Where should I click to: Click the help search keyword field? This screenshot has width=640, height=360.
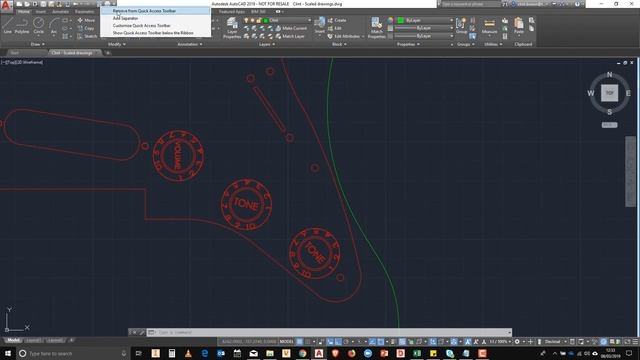click(x=470, y=4)
